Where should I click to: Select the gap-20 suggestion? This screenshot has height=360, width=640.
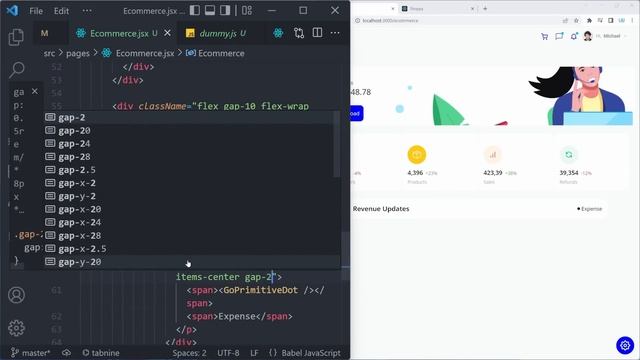(x=189, y=131)
